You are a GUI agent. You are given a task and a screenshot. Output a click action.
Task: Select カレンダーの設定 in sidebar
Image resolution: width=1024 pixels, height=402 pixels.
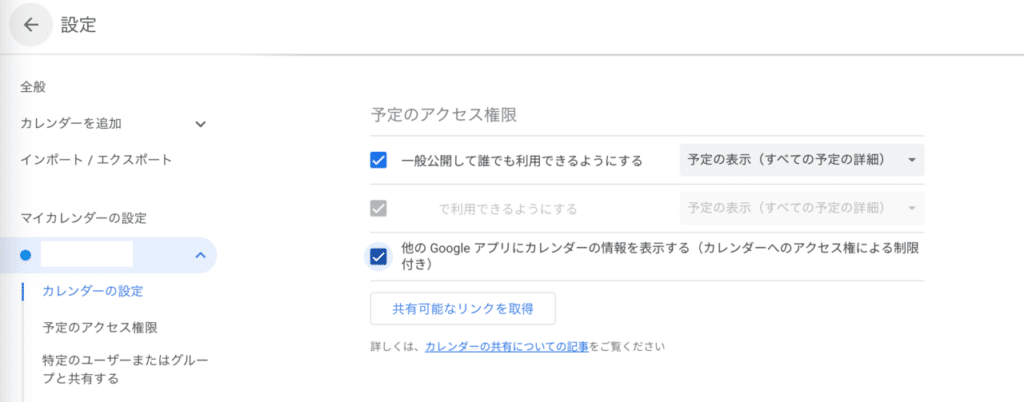92,291
